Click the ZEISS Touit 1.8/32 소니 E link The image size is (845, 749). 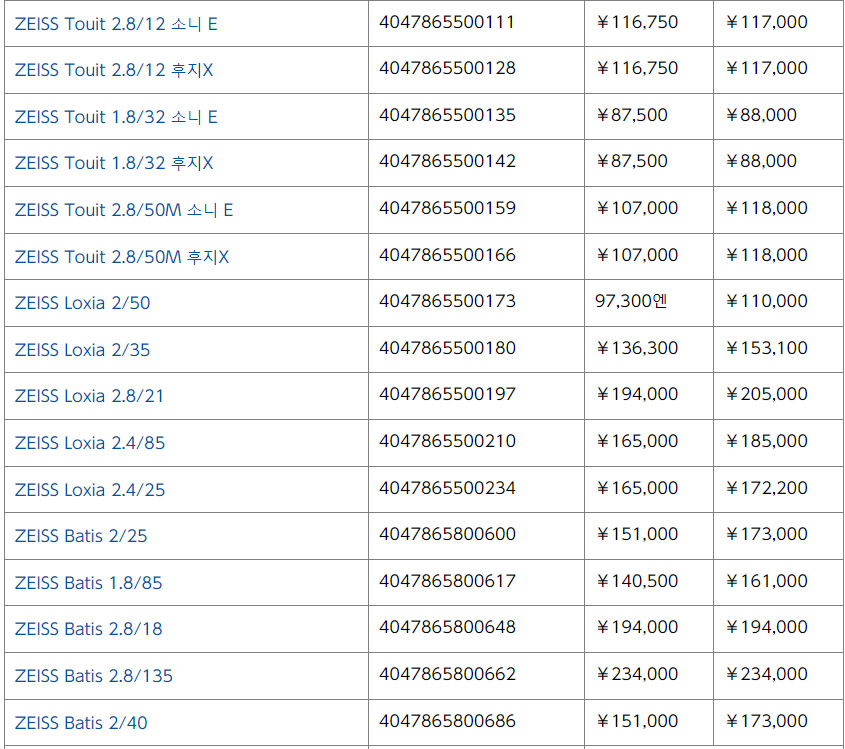point(116,117)
